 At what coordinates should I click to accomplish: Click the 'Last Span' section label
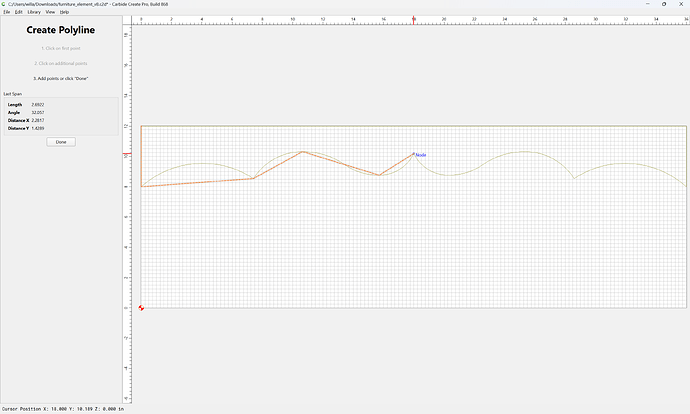(13, 94)
